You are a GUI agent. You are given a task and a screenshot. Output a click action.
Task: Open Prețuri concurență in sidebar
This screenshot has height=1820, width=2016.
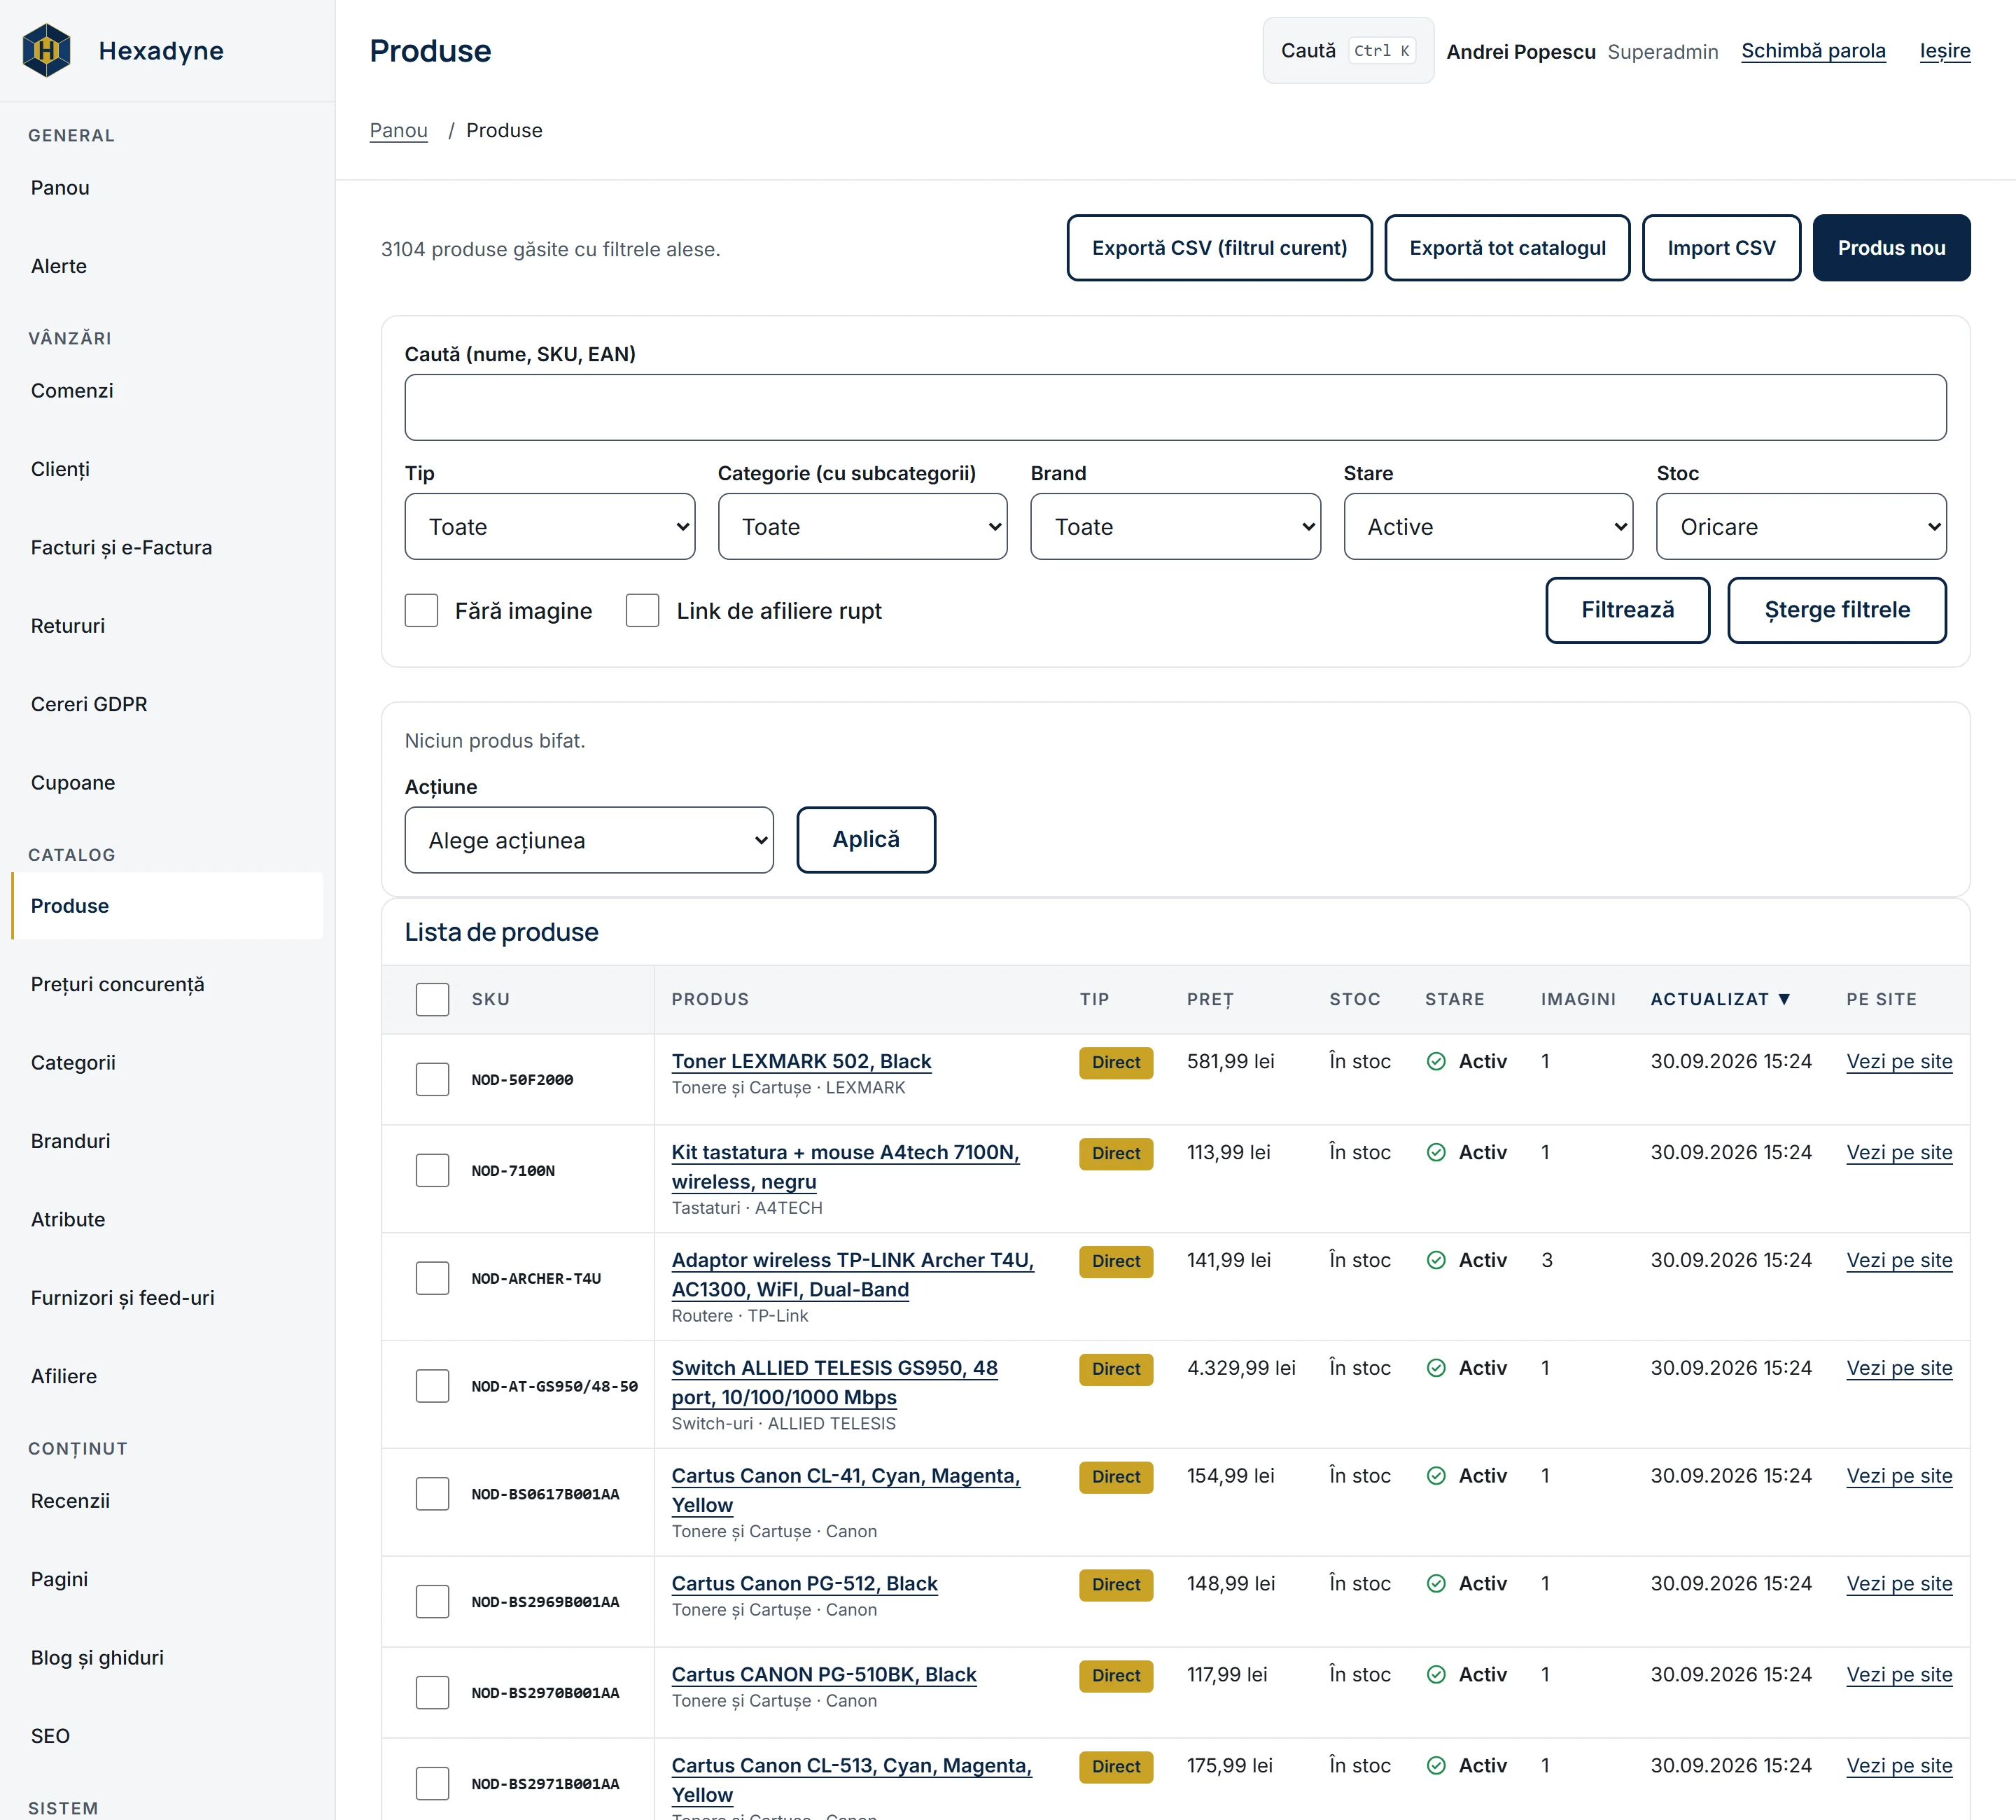point(117,985)
